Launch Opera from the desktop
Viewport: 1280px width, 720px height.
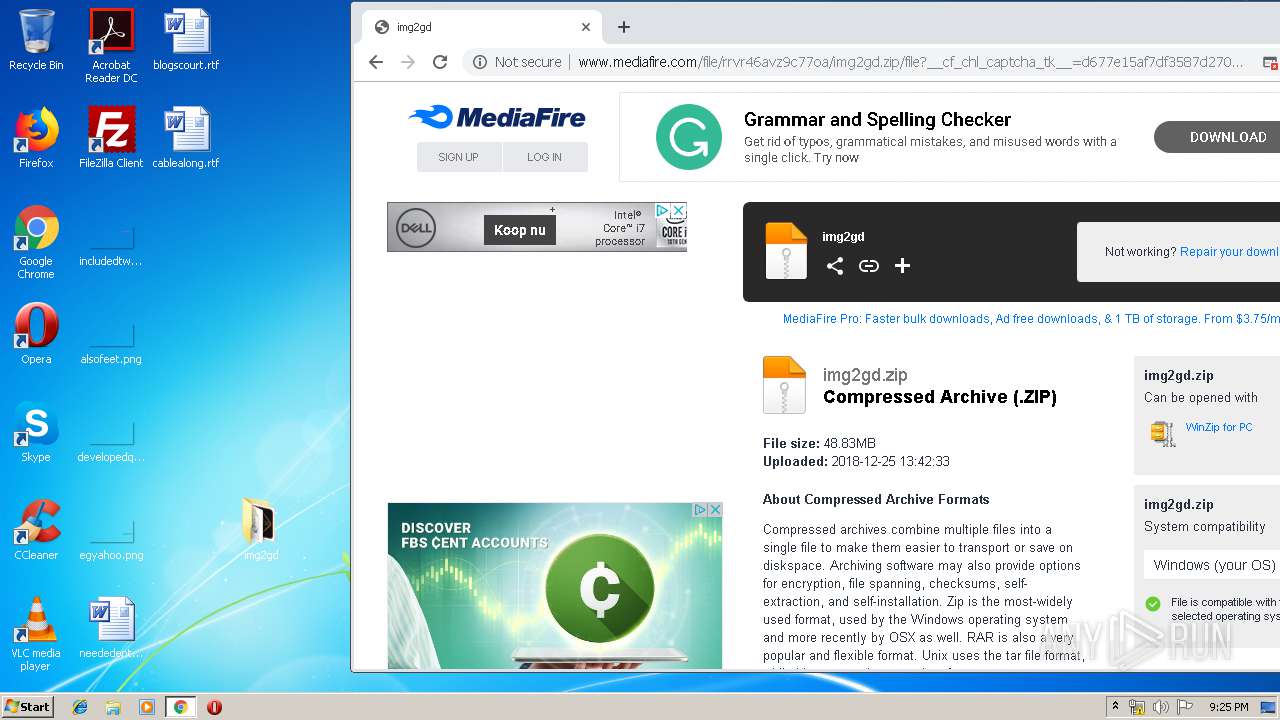tap(36, 334)
